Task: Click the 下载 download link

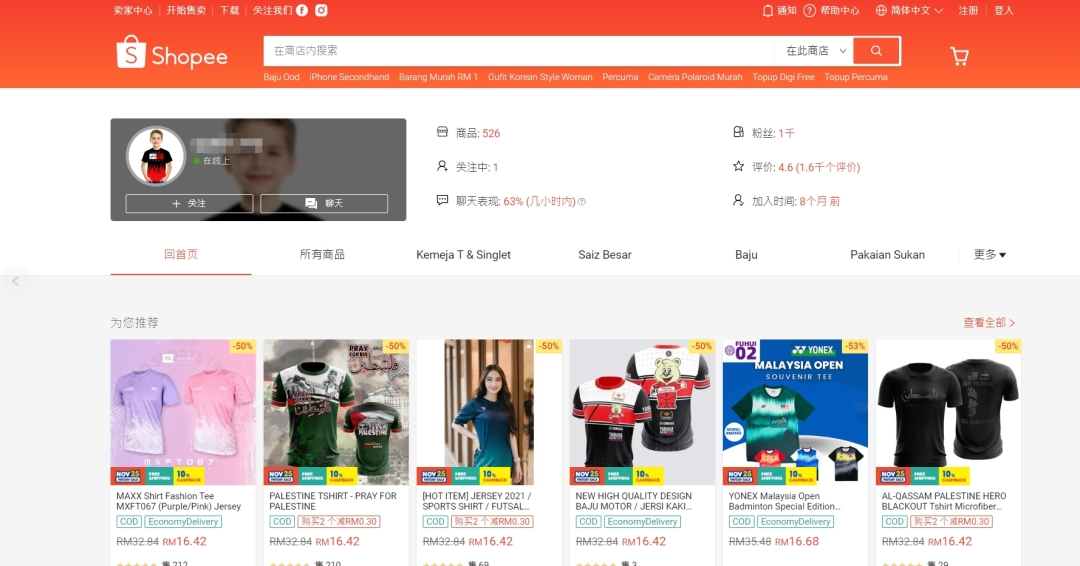Action: point(229,10)
